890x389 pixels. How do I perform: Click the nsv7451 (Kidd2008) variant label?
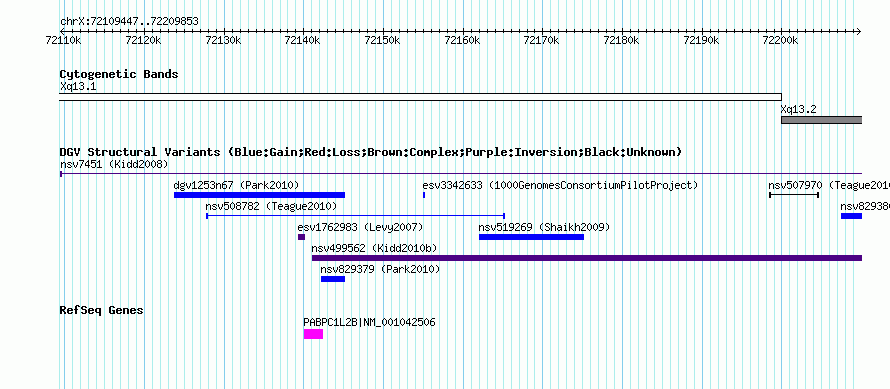pyautogui.click(x=114, y=165)
